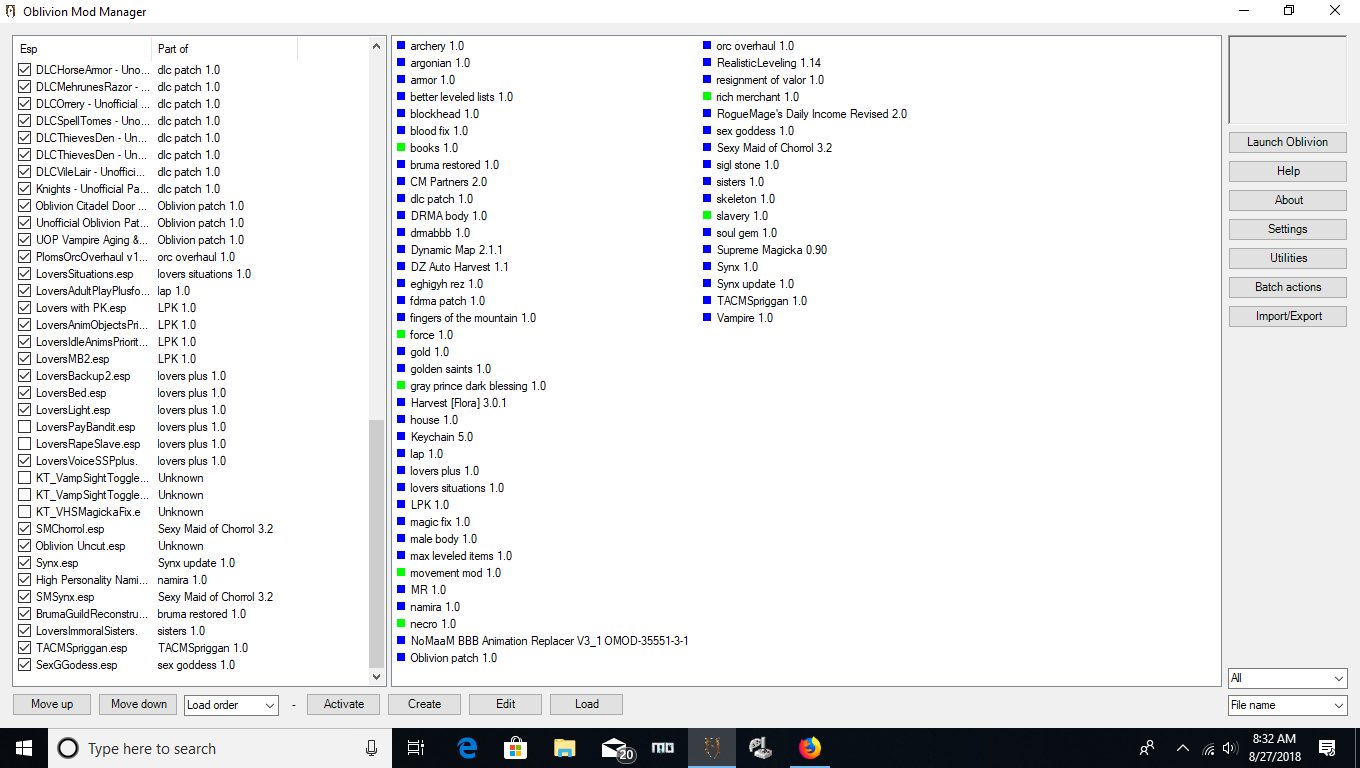Open the Settings button

1287,229
